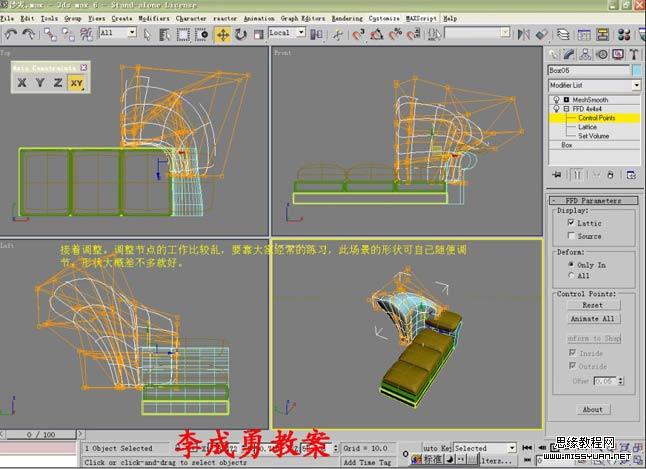The image size is (646, 469).
Task: Click the Rectangular Selection Region icon
Action: tap(183, 35)
